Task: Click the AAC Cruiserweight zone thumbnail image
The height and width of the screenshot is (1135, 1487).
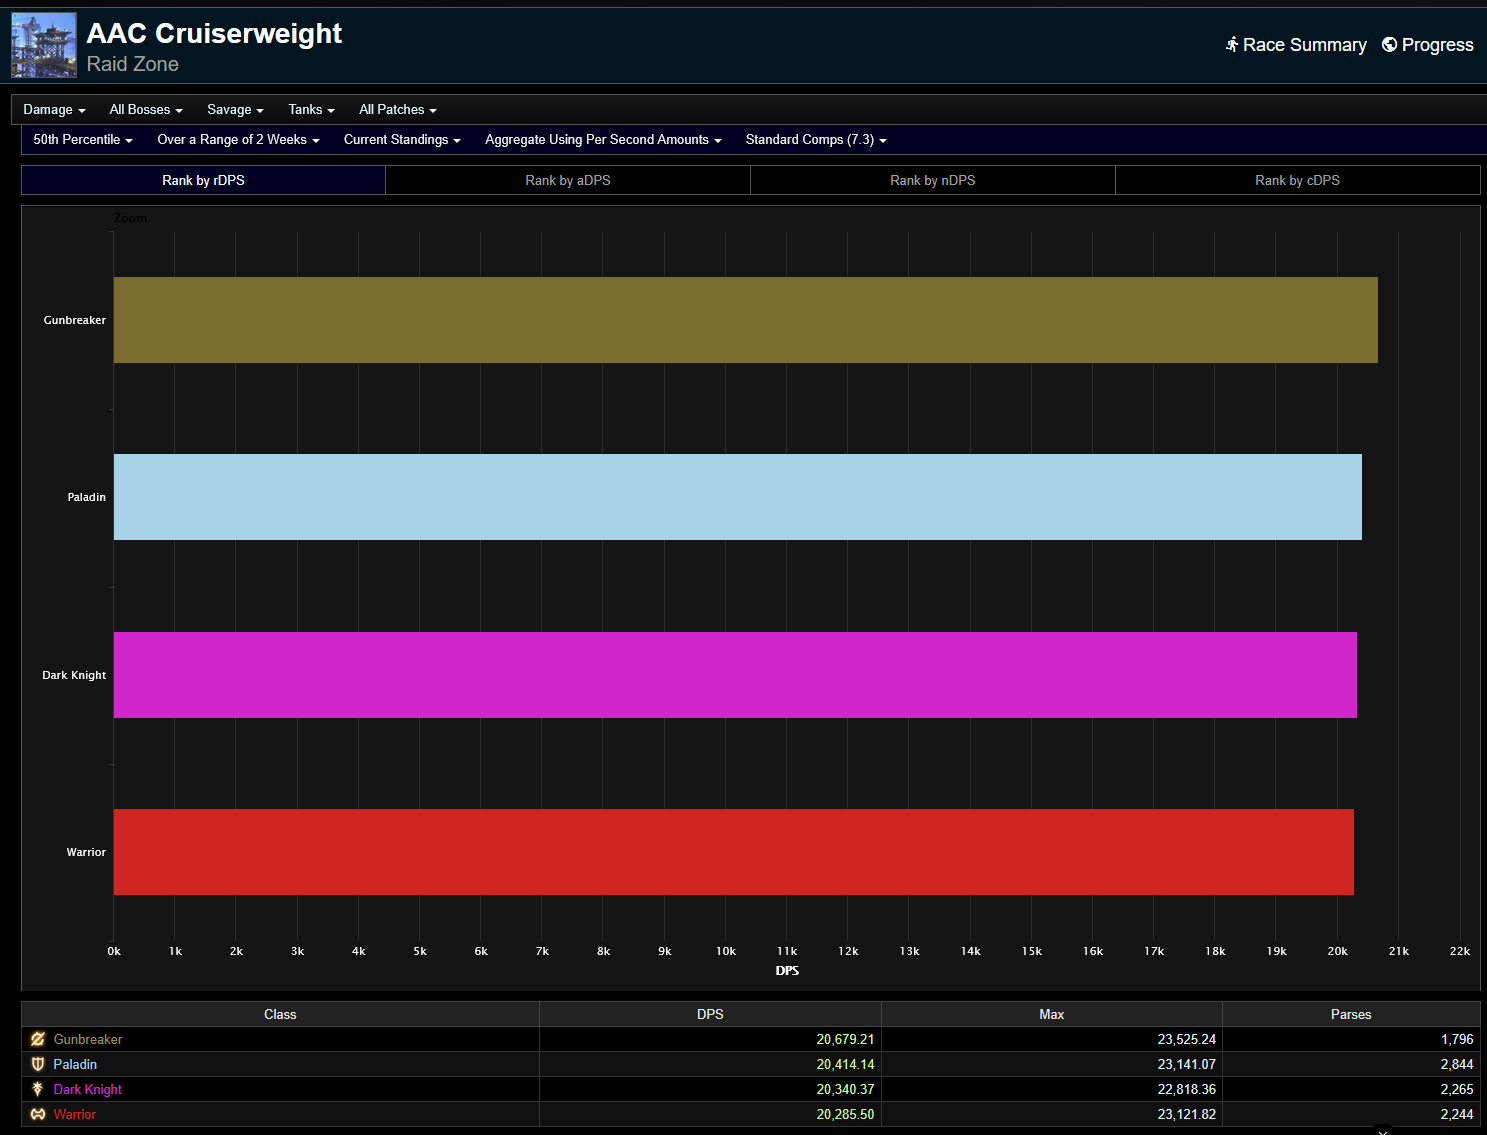Action: pos(44,45)
